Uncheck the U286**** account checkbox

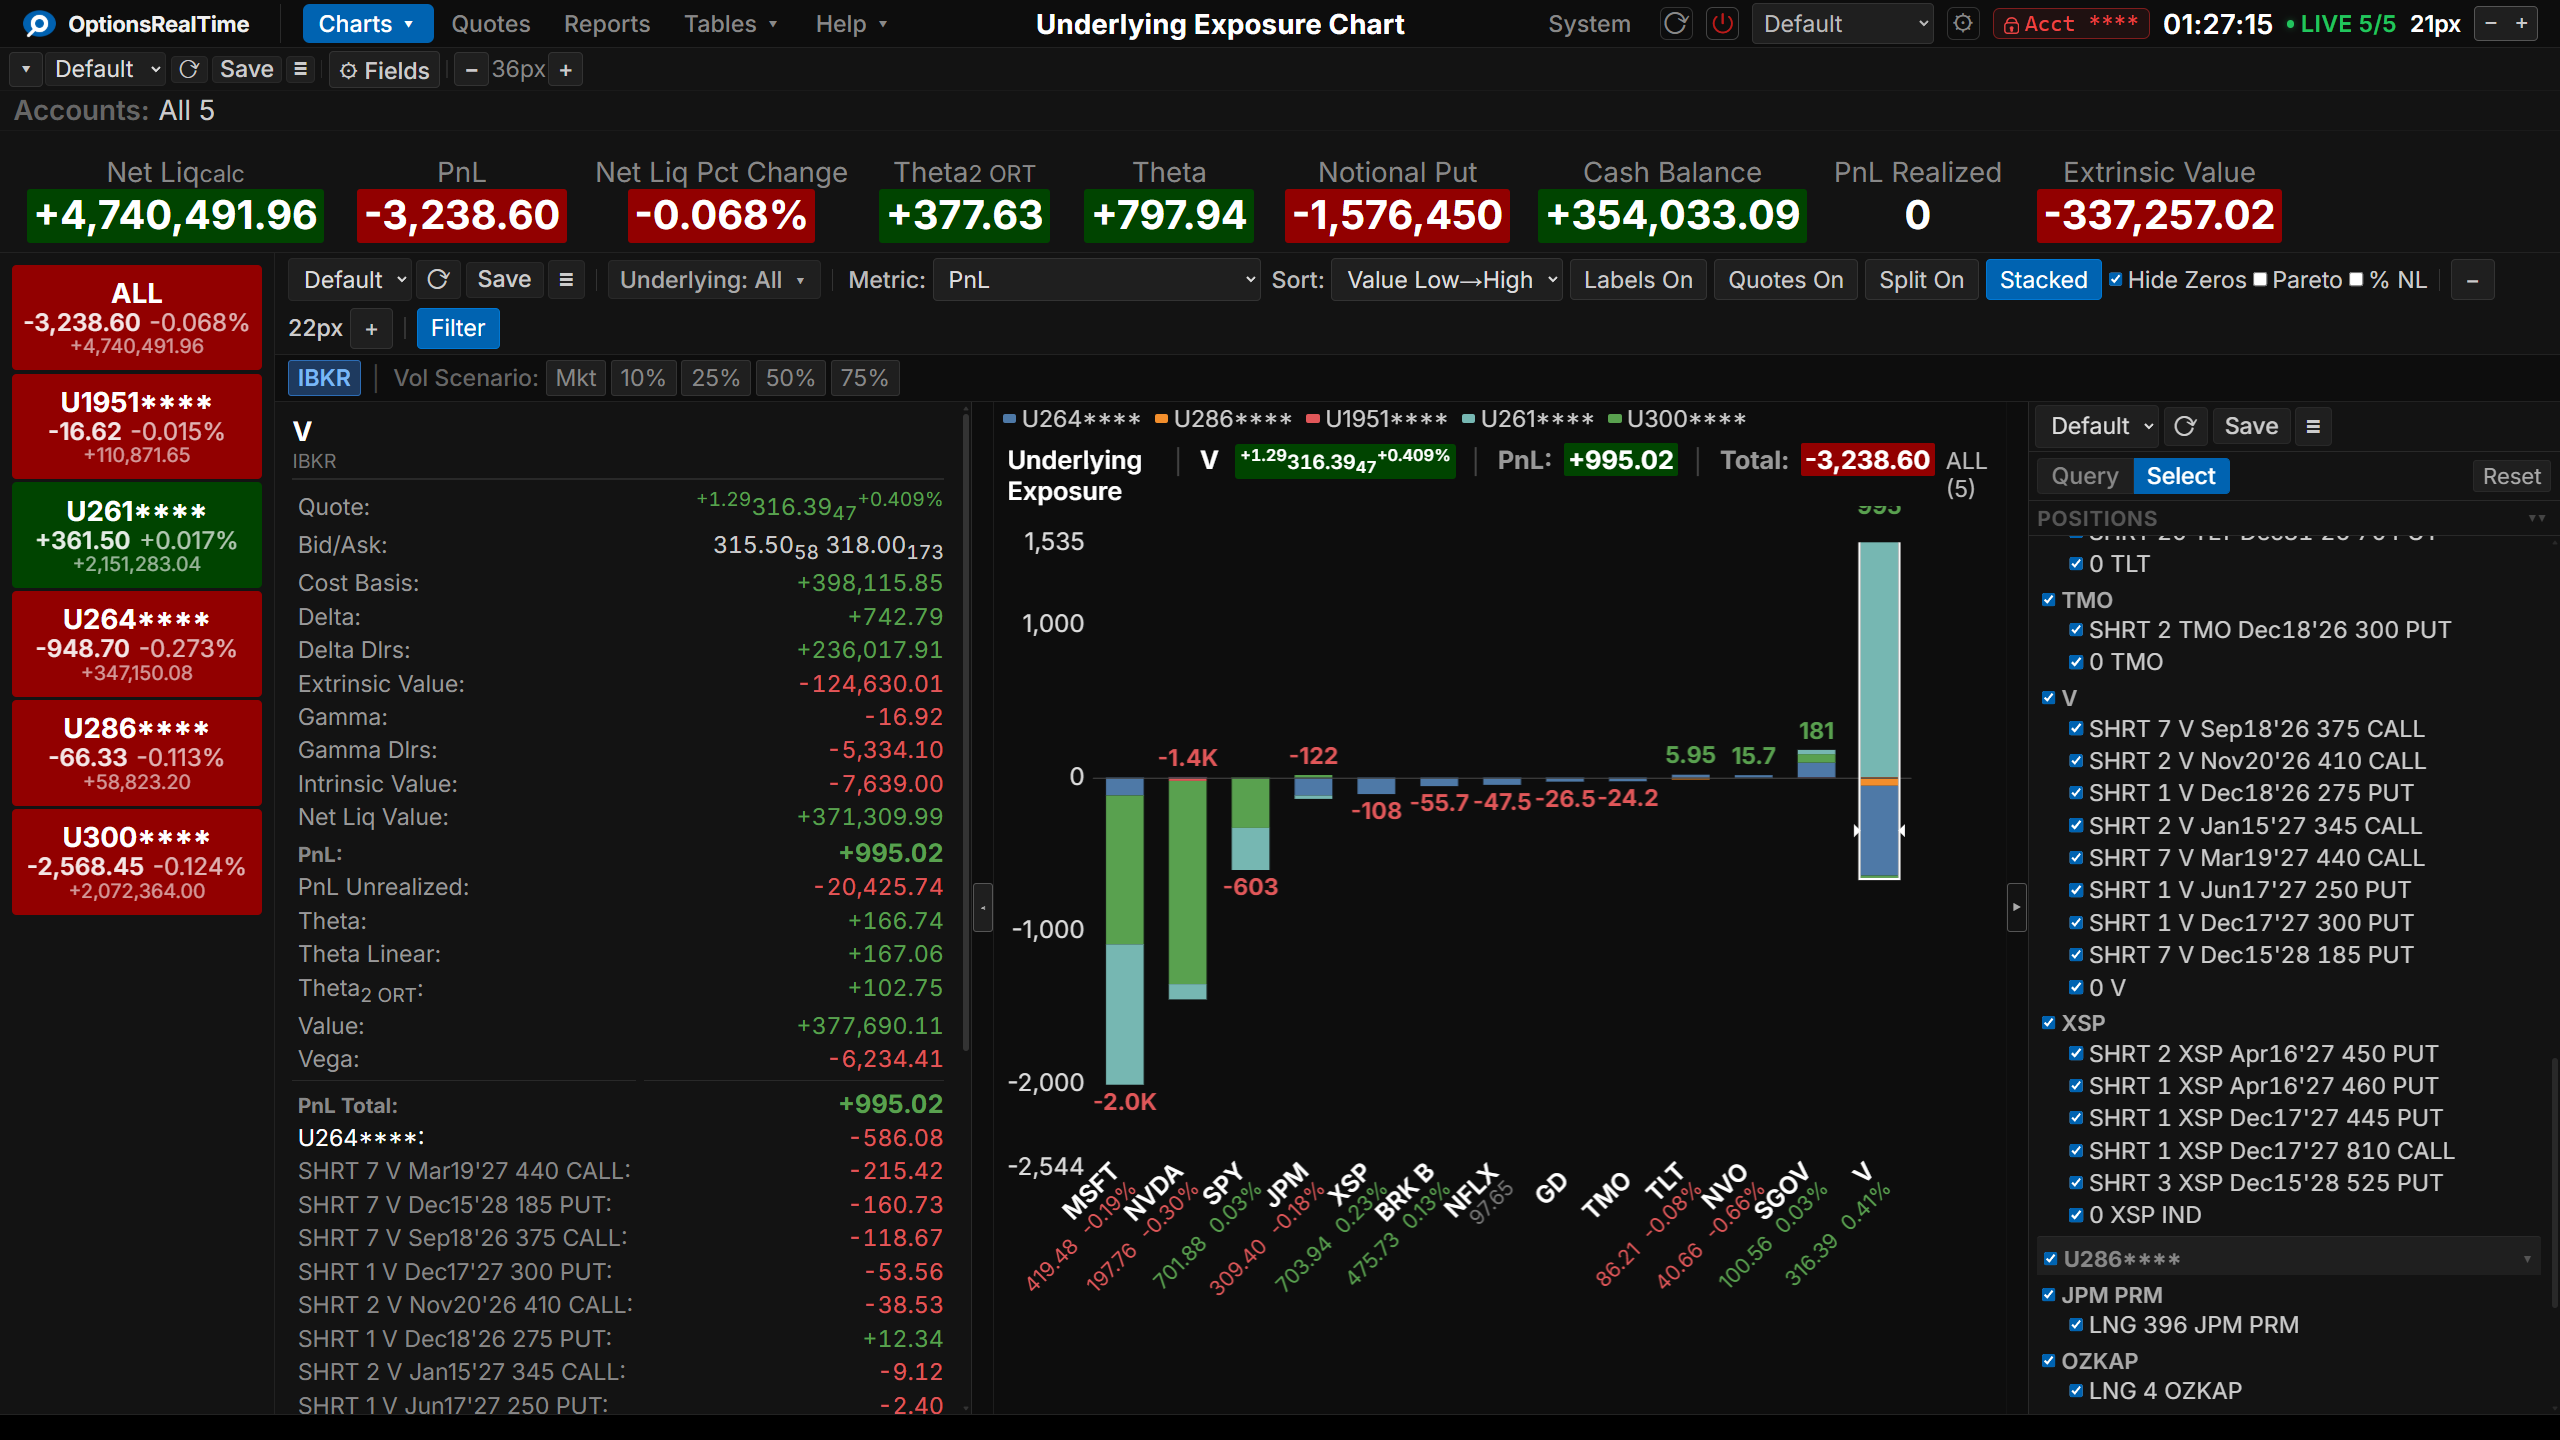(x=2051, y=1259)
